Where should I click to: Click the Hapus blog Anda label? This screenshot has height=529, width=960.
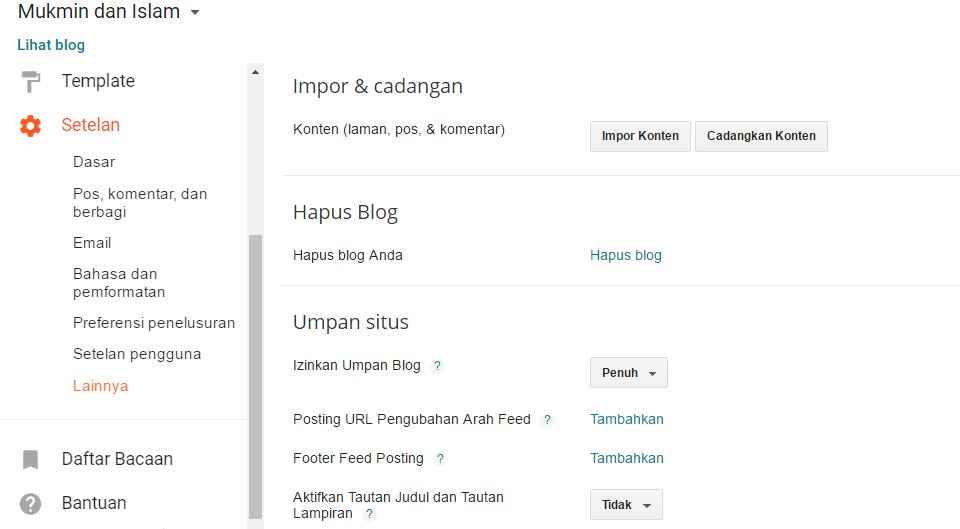tap(348, 255)
